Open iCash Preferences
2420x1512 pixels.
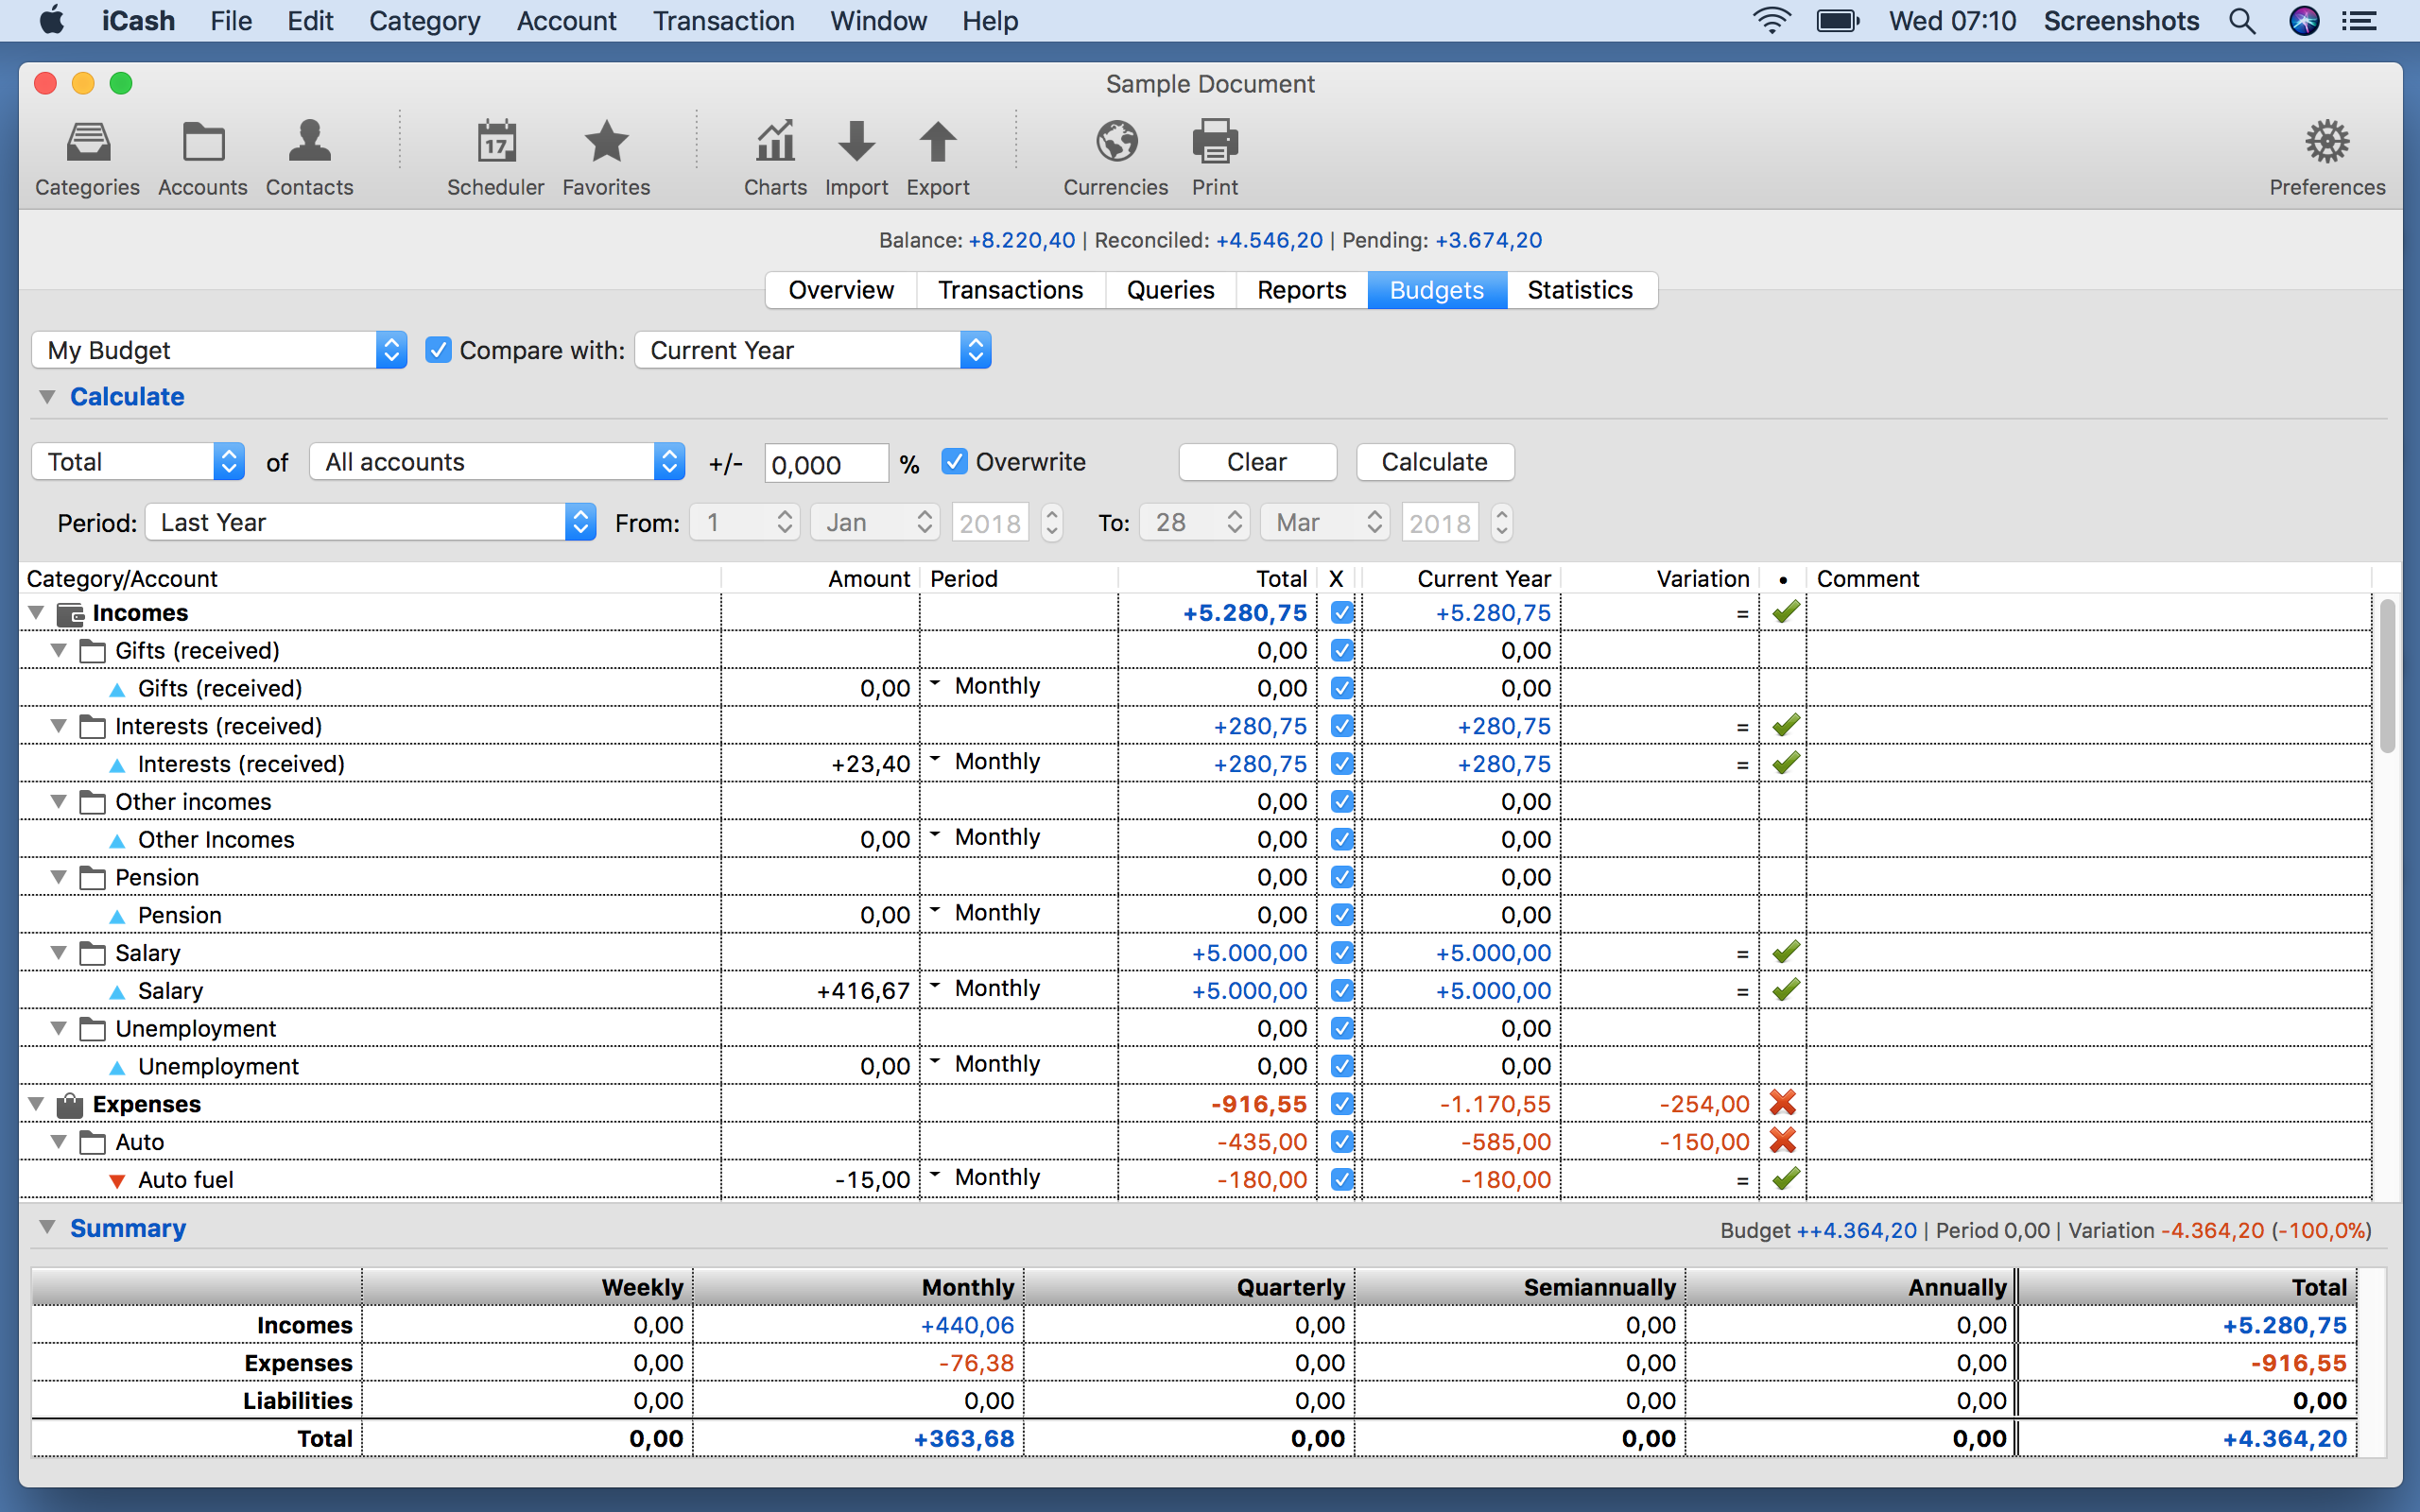[x=2327, y=155]
